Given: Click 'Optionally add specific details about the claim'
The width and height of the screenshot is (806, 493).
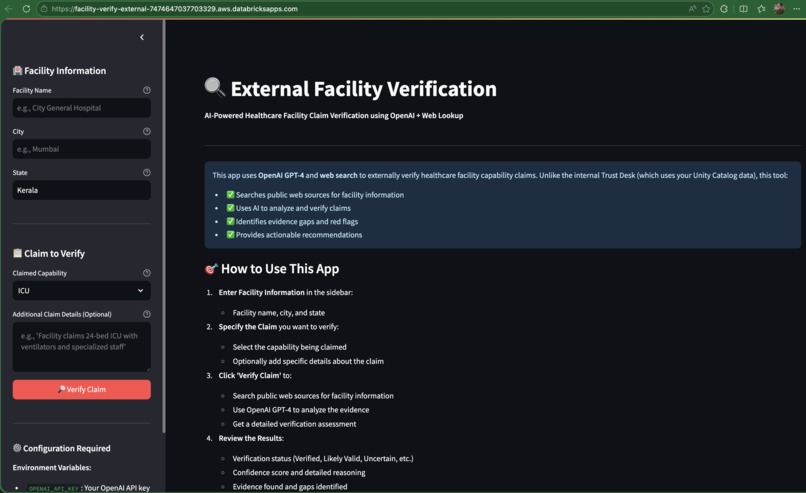Looking at the screenshot, I should click(x=308, y=361).
